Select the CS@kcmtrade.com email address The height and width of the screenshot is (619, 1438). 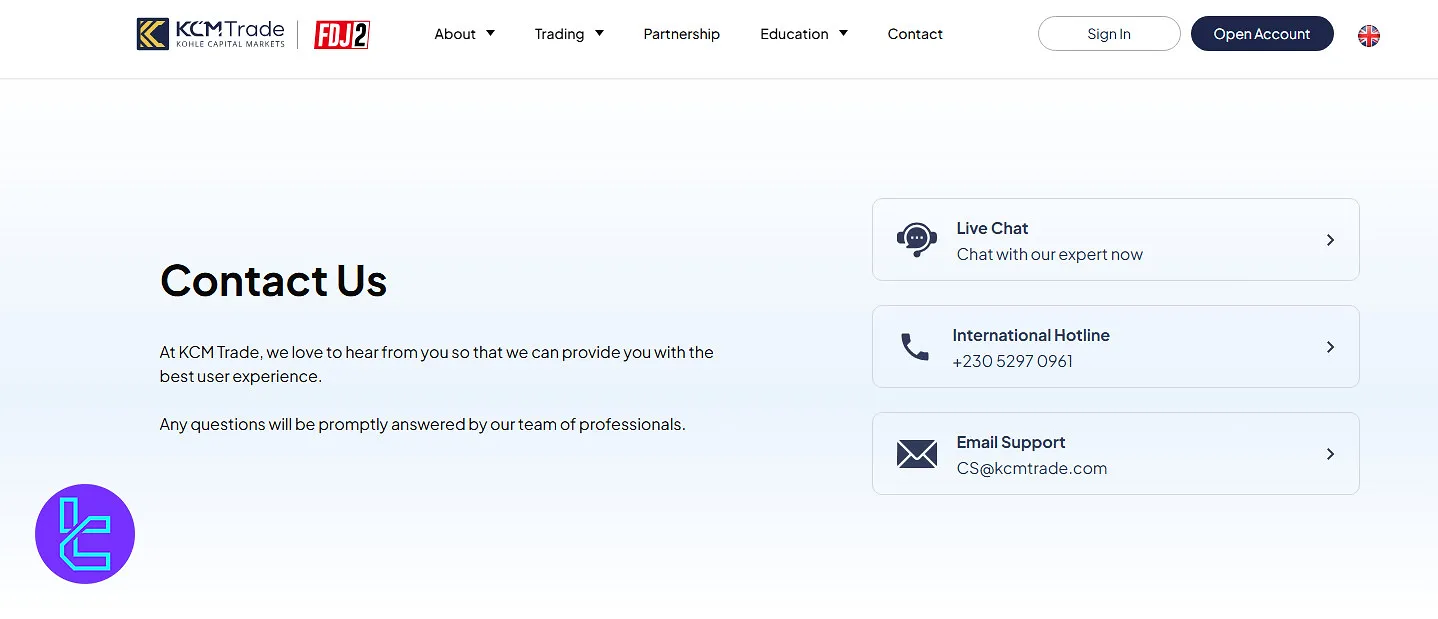[1031, 468]
